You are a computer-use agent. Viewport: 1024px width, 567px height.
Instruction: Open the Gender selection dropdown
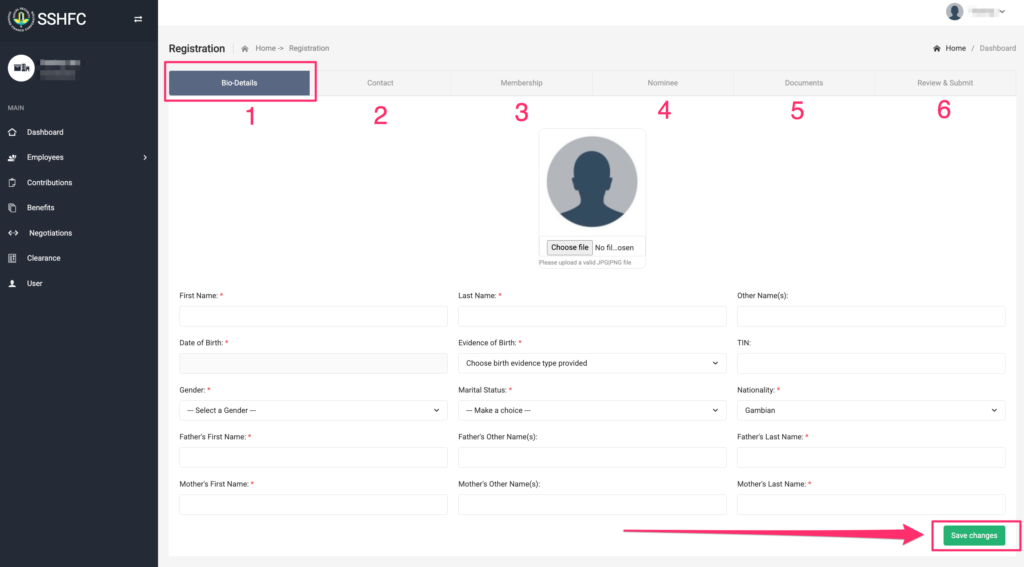click(313, 410)
